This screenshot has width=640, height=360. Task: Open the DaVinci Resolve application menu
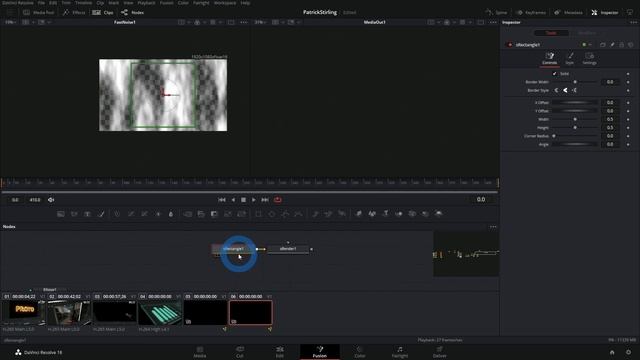point(18,2)
